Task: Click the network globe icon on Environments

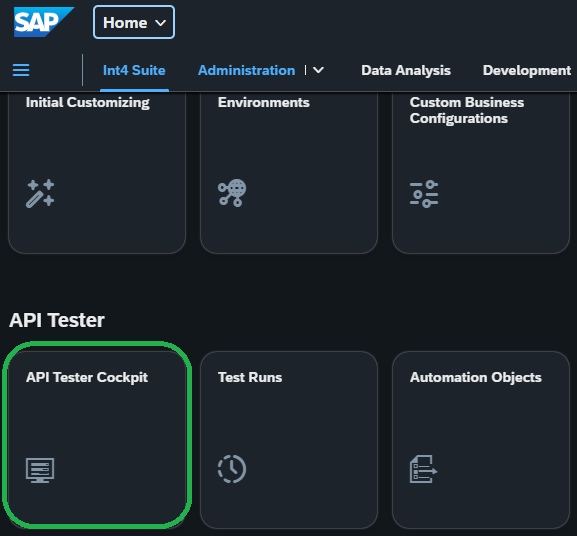Action: tap(232, 193)
